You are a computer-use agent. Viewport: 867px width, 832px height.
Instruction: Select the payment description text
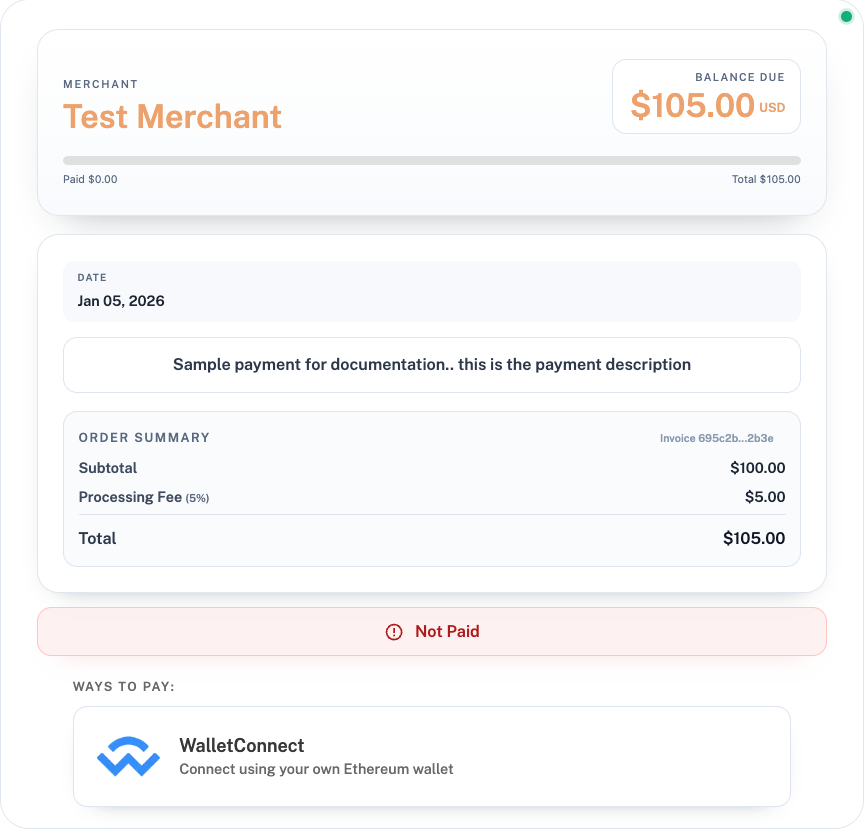(432, 364)
